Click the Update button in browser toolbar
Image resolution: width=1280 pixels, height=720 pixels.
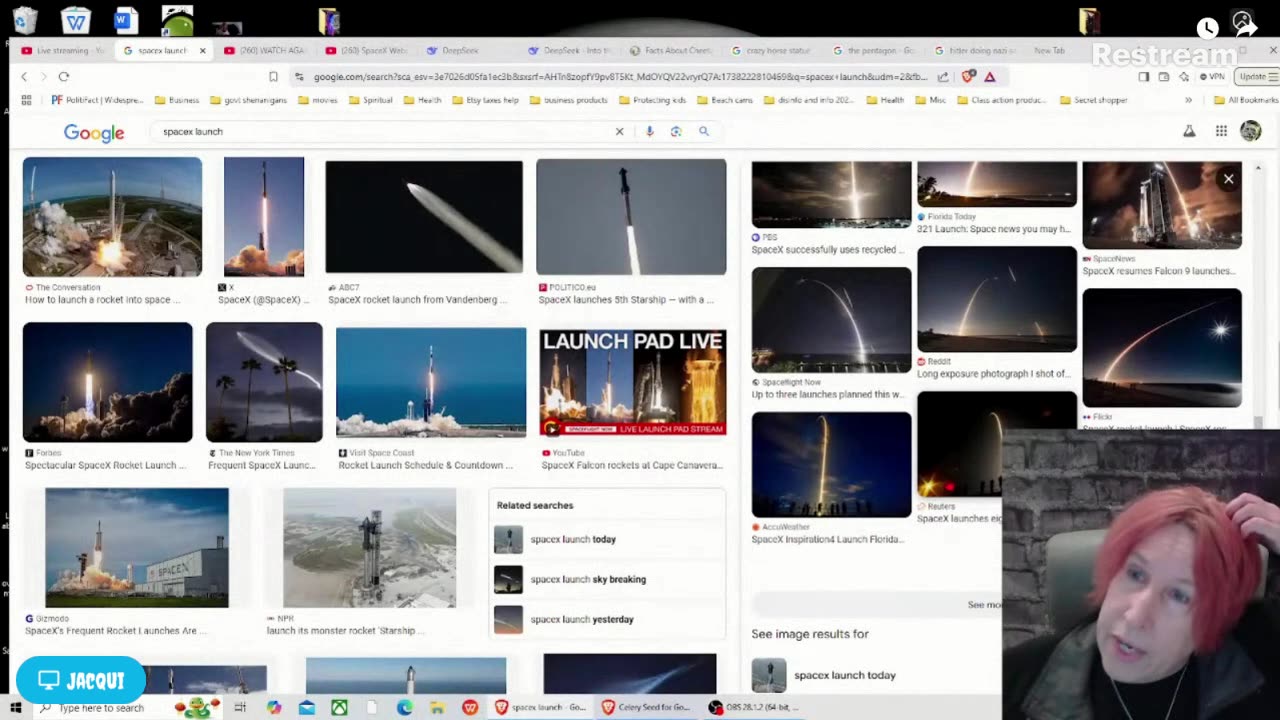coord(1257,77)
